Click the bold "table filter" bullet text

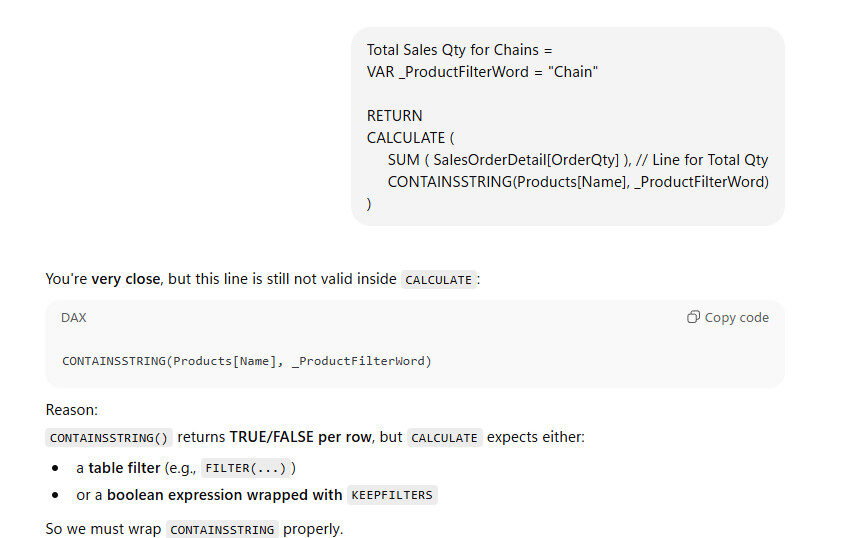point(124,467)
